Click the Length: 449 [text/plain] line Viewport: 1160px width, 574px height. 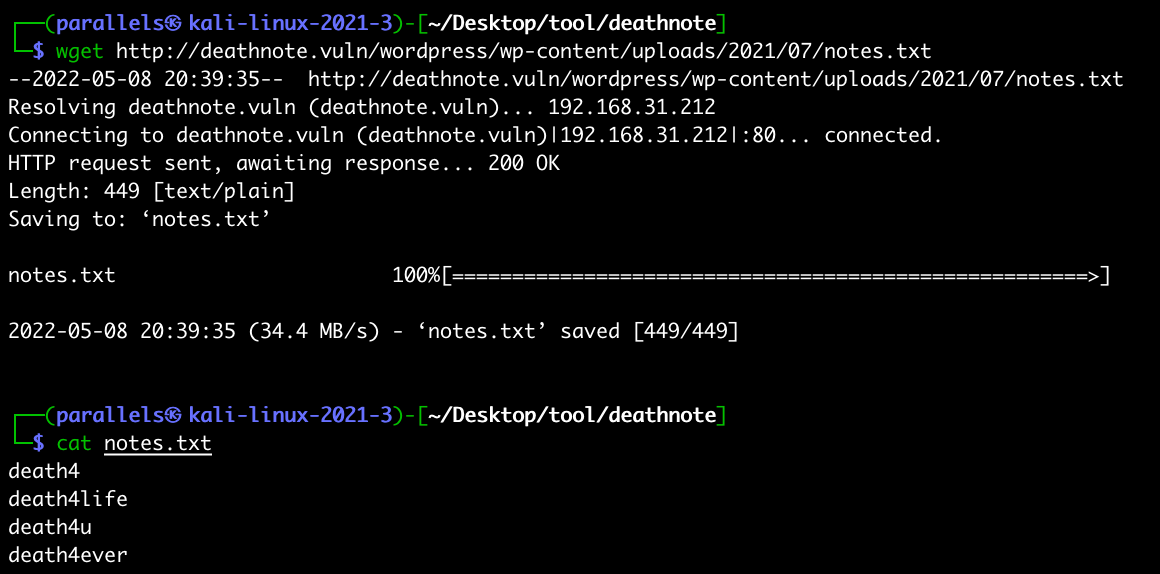click(x=151, y=191)
